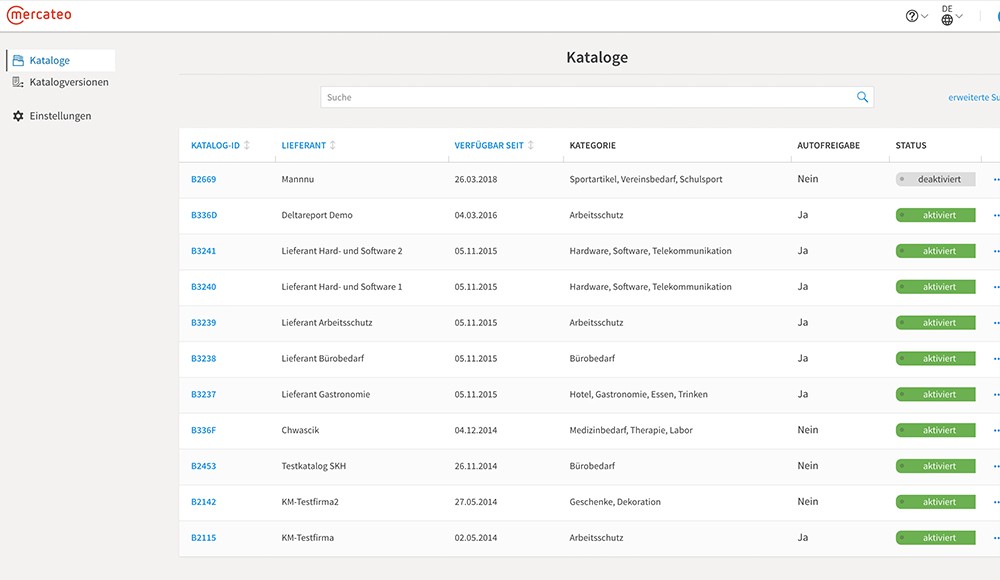Viewport: 1000px width, 580px height.
Task: Click the Einstellungen gear icon
Action: [x=18, y=116]
